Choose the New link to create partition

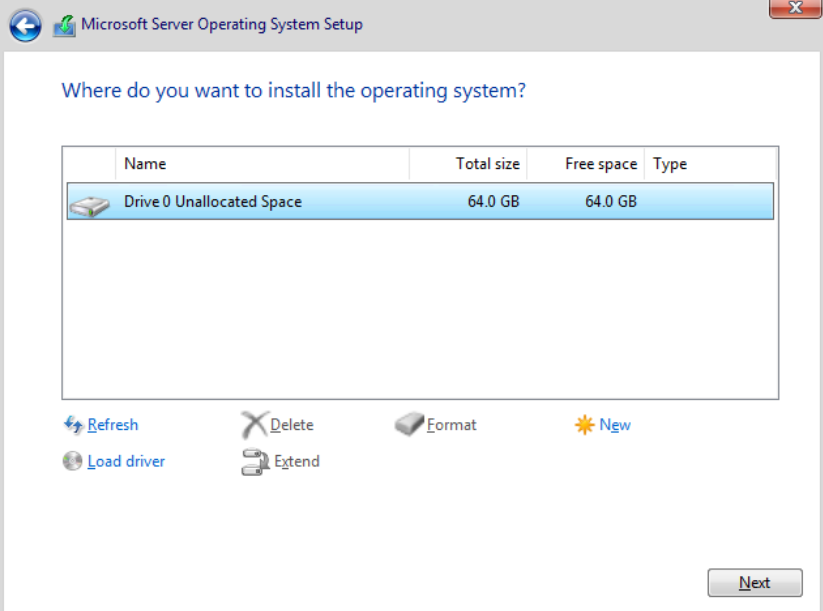pyautogui.click(x=615, y=425)
